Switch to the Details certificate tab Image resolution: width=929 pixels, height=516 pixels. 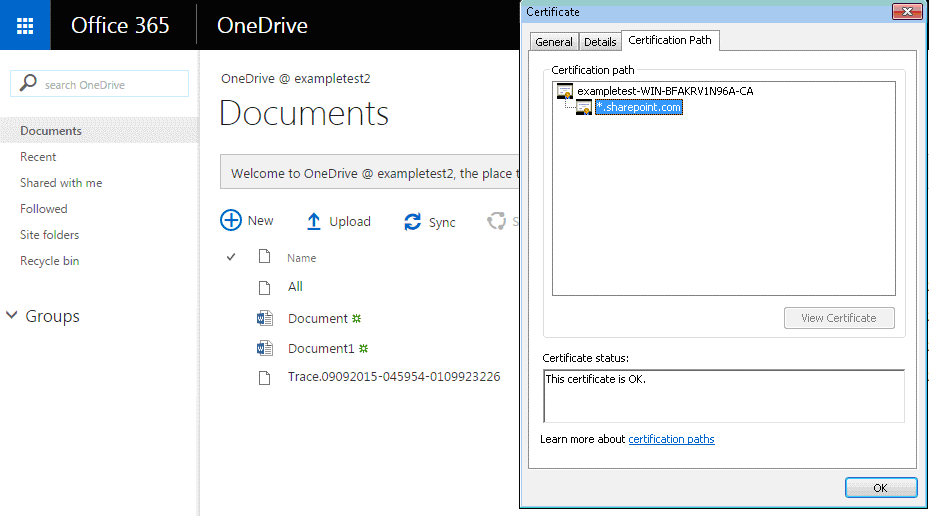point(600,42)
